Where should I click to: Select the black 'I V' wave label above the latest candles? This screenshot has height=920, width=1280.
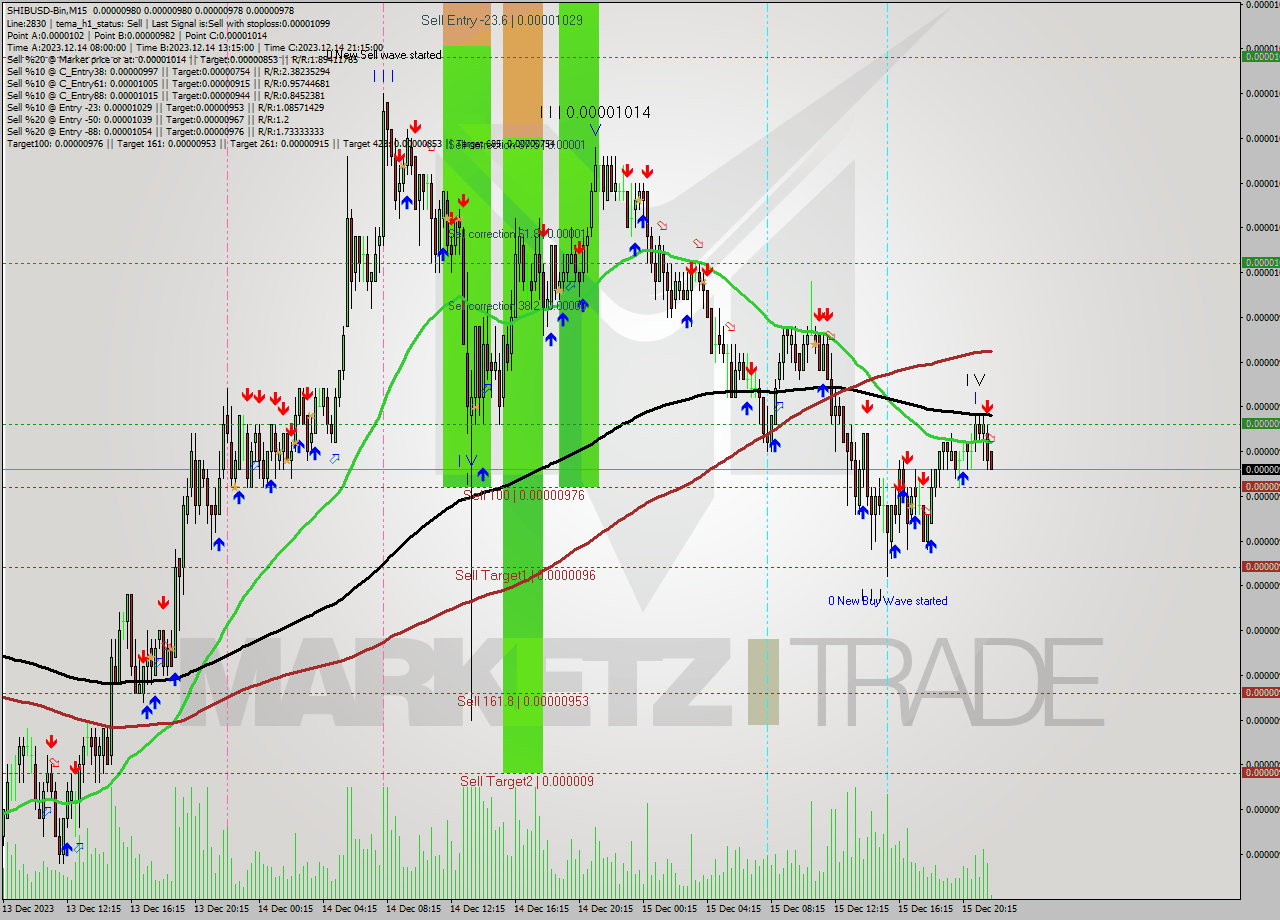[975, 380]
